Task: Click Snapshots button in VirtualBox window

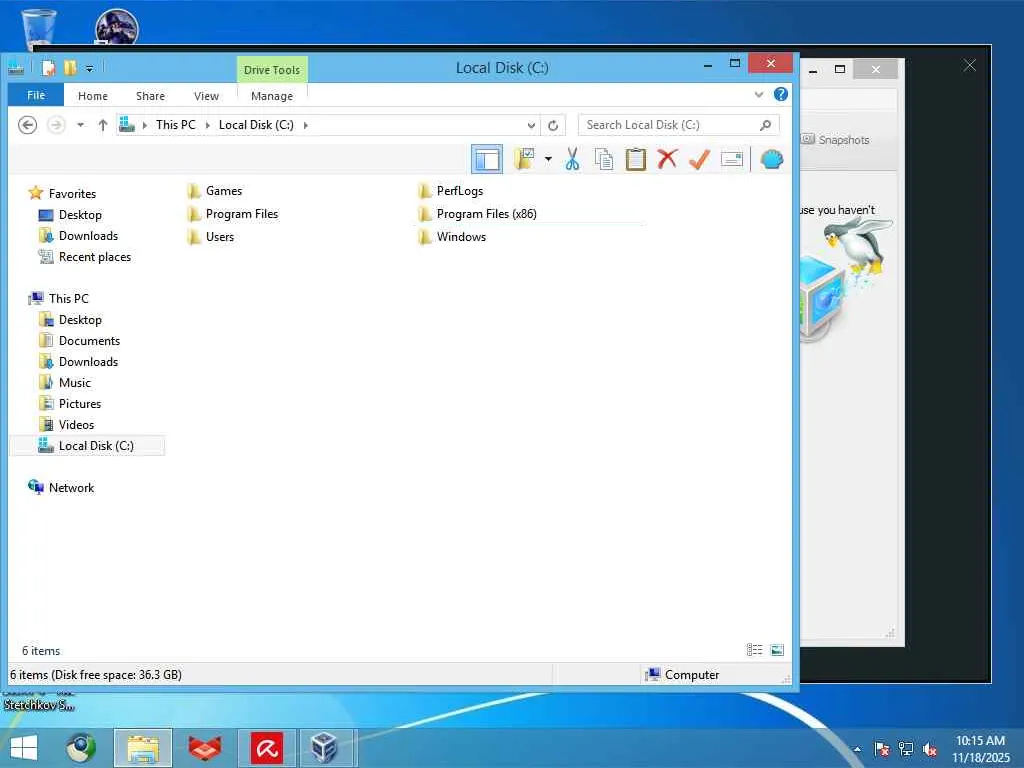Action: coord(835,140)
